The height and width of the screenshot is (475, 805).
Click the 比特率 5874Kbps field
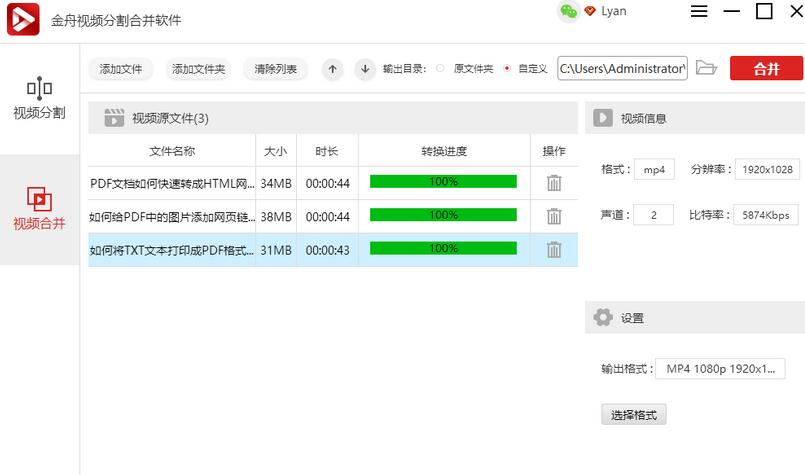765,215
